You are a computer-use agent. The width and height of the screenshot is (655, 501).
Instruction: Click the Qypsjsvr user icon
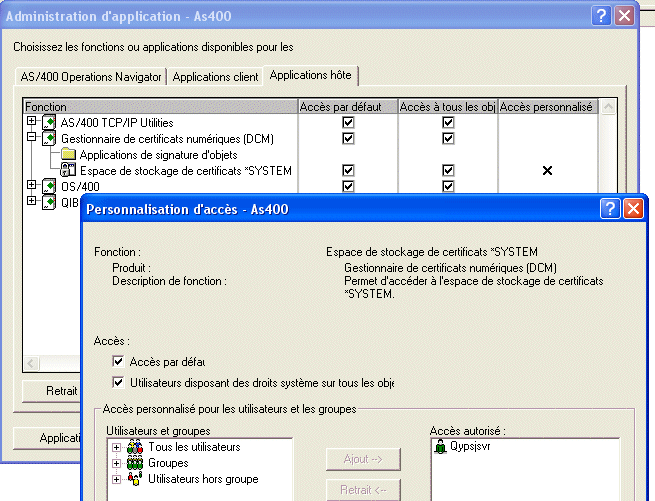(440, 446)
